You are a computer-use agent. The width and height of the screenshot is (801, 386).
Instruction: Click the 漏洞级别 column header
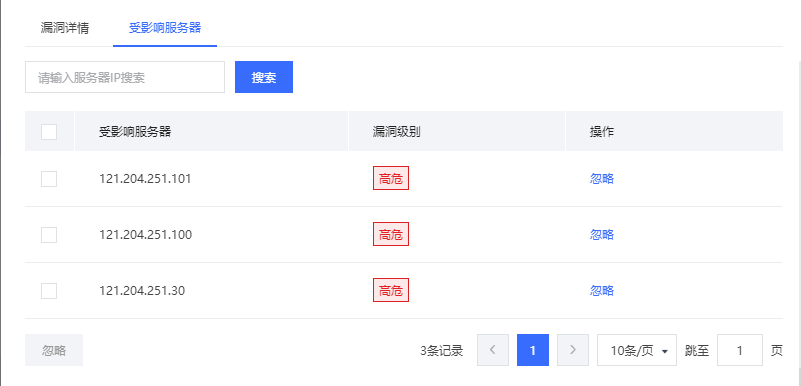point(396,132)
